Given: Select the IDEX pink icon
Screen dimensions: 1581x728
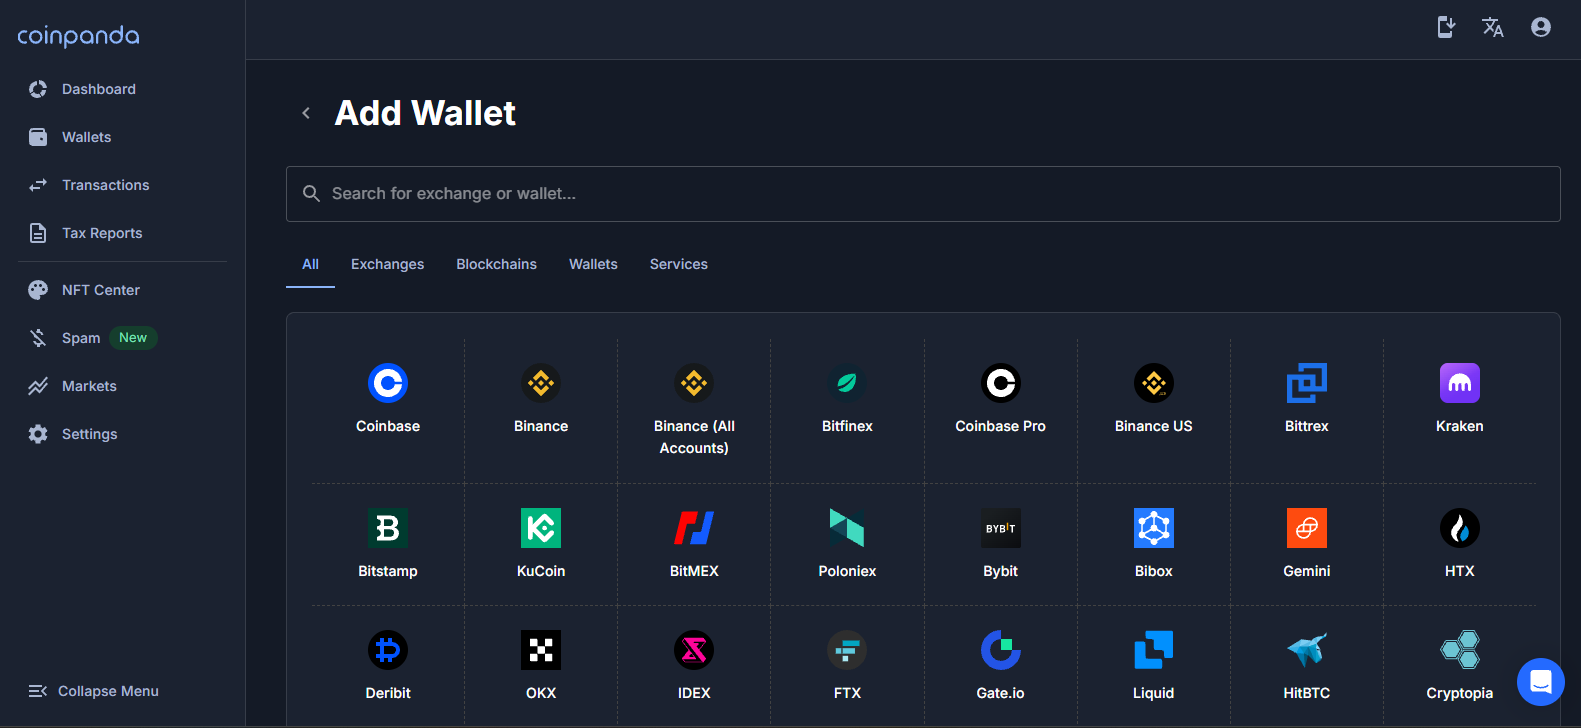Looking at the screenshot, I should point(694,650).
